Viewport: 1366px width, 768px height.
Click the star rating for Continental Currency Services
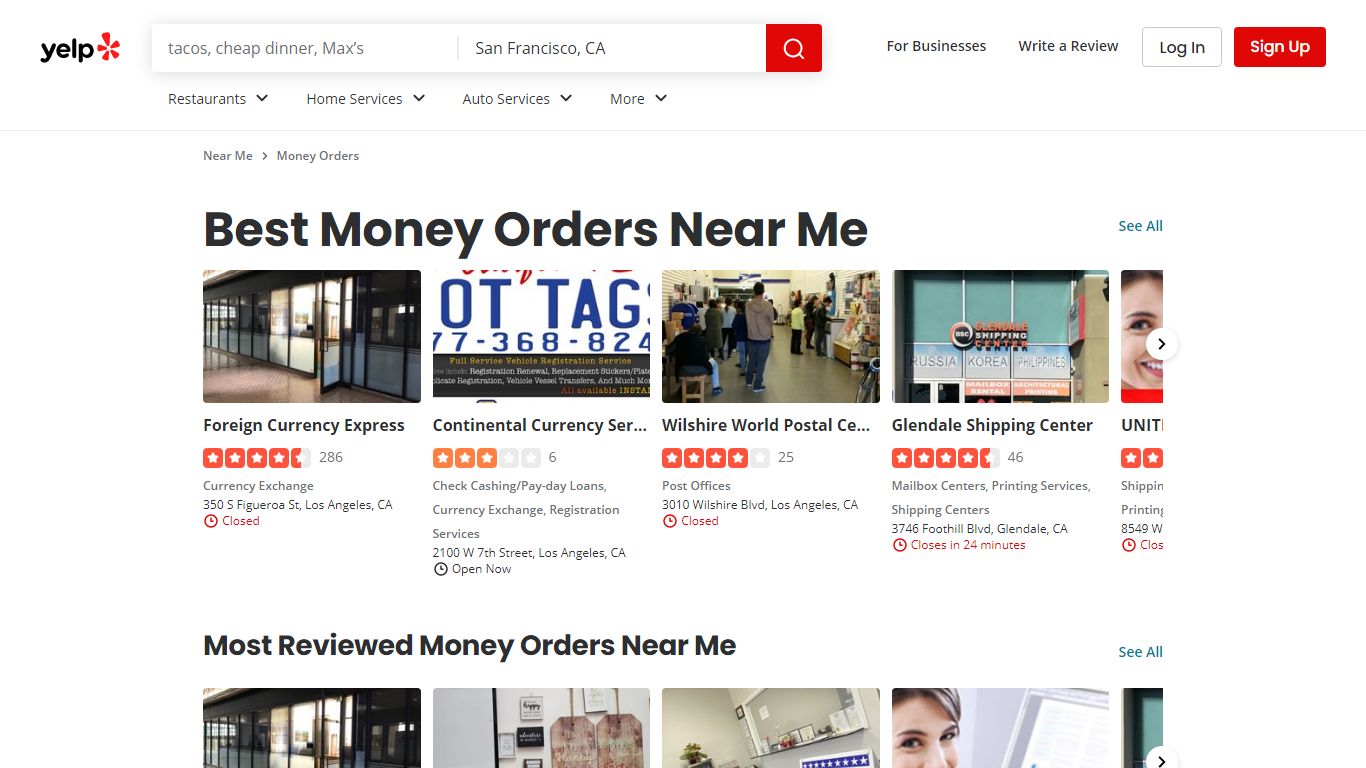tap(486, 457)
